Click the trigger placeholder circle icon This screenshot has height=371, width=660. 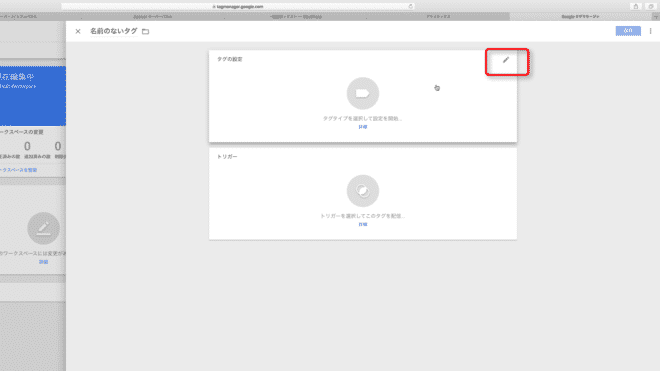[363, 191]
